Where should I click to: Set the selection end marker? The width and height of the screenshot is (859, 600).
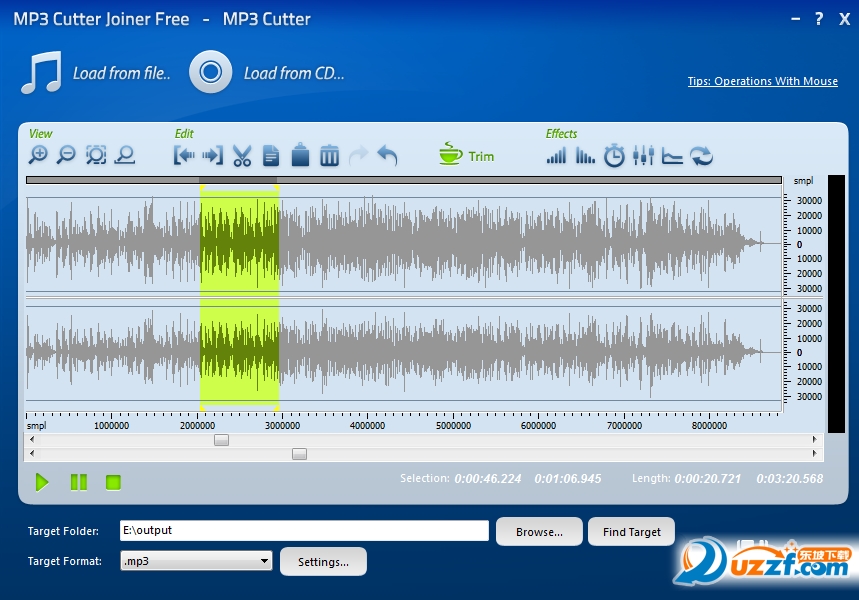tap(213, 156)
